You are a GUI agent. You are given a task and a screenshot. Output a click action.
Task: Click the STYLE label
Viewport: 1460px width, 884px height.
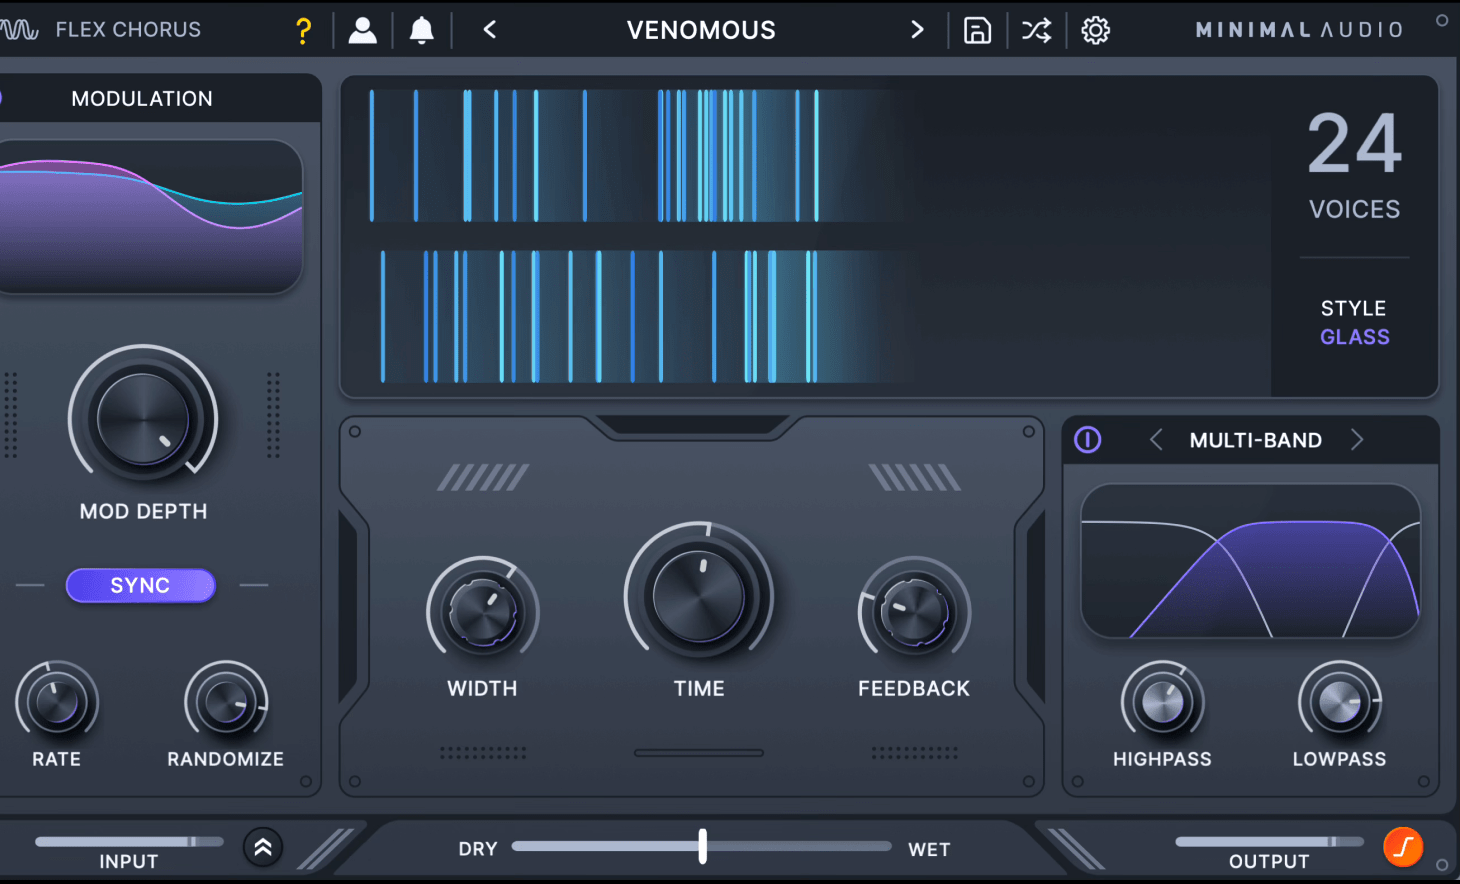pyautogui.click(x=1354, y=308)
